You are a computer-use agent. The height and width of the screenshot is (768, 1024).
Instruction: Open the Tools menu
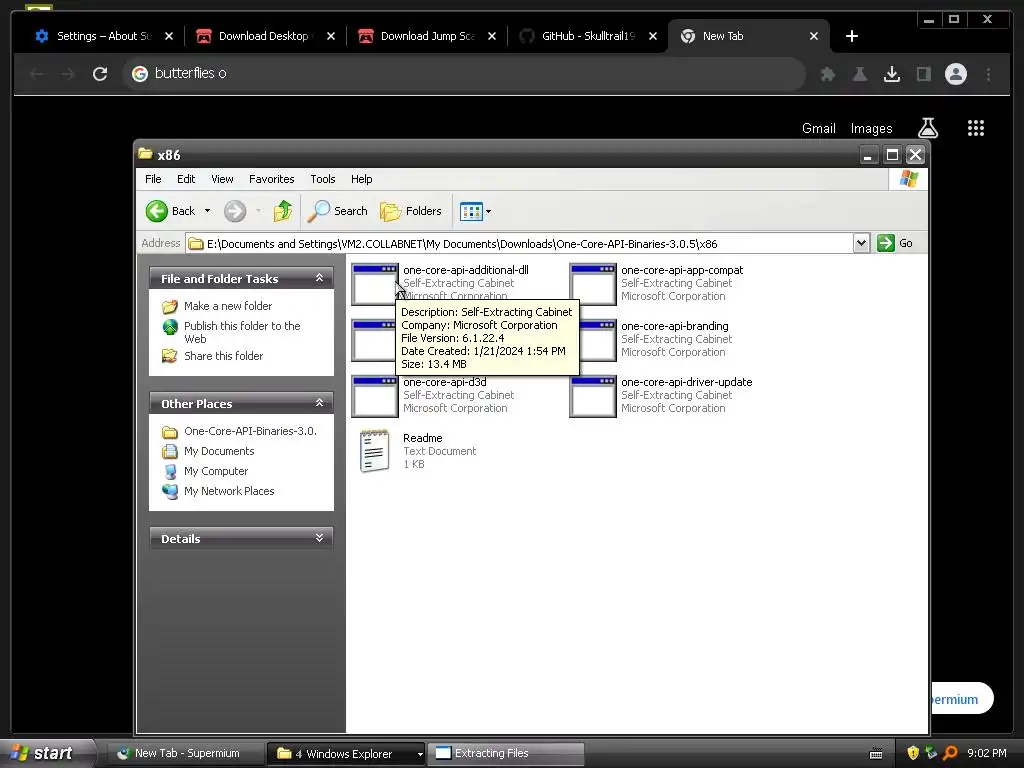pos(323,179)
